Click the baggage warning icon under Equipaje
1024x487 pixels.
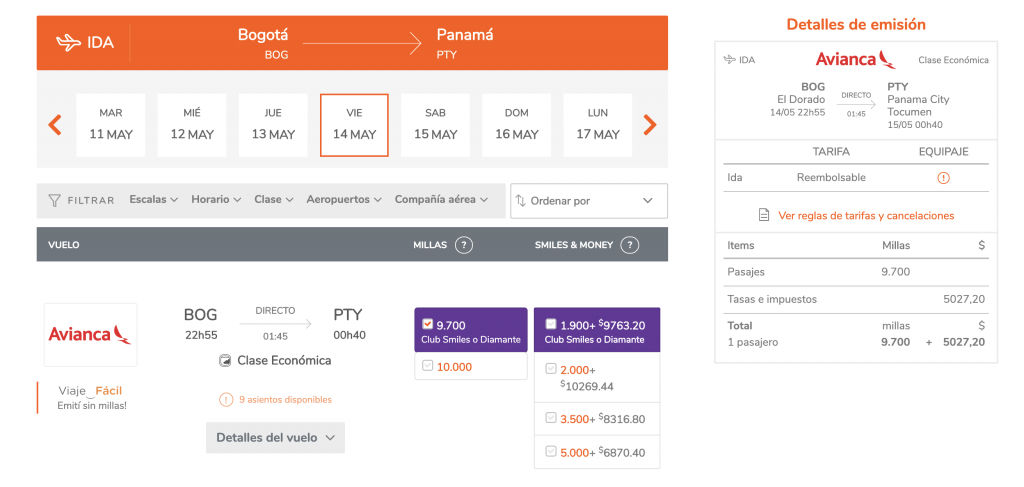click(x=943, y=178)
